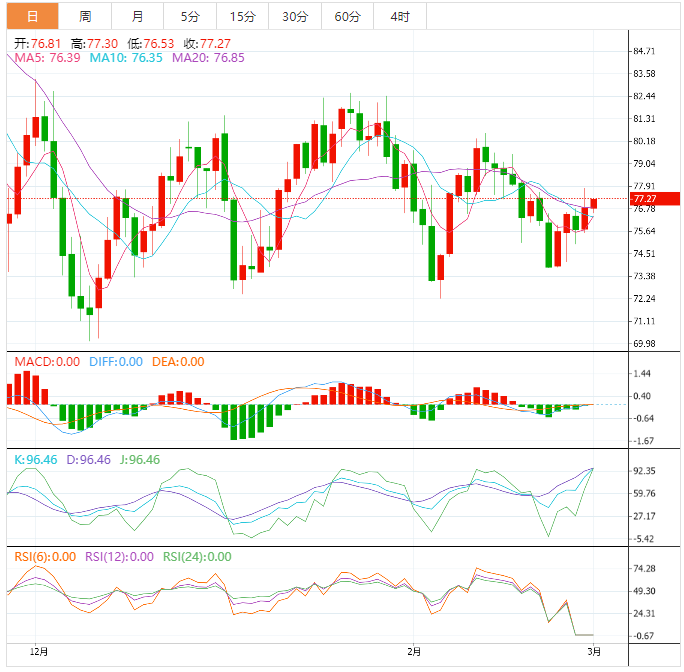Click the 12月 date axis marker
The height and width of the screenshot is (672, 684).
38,651
